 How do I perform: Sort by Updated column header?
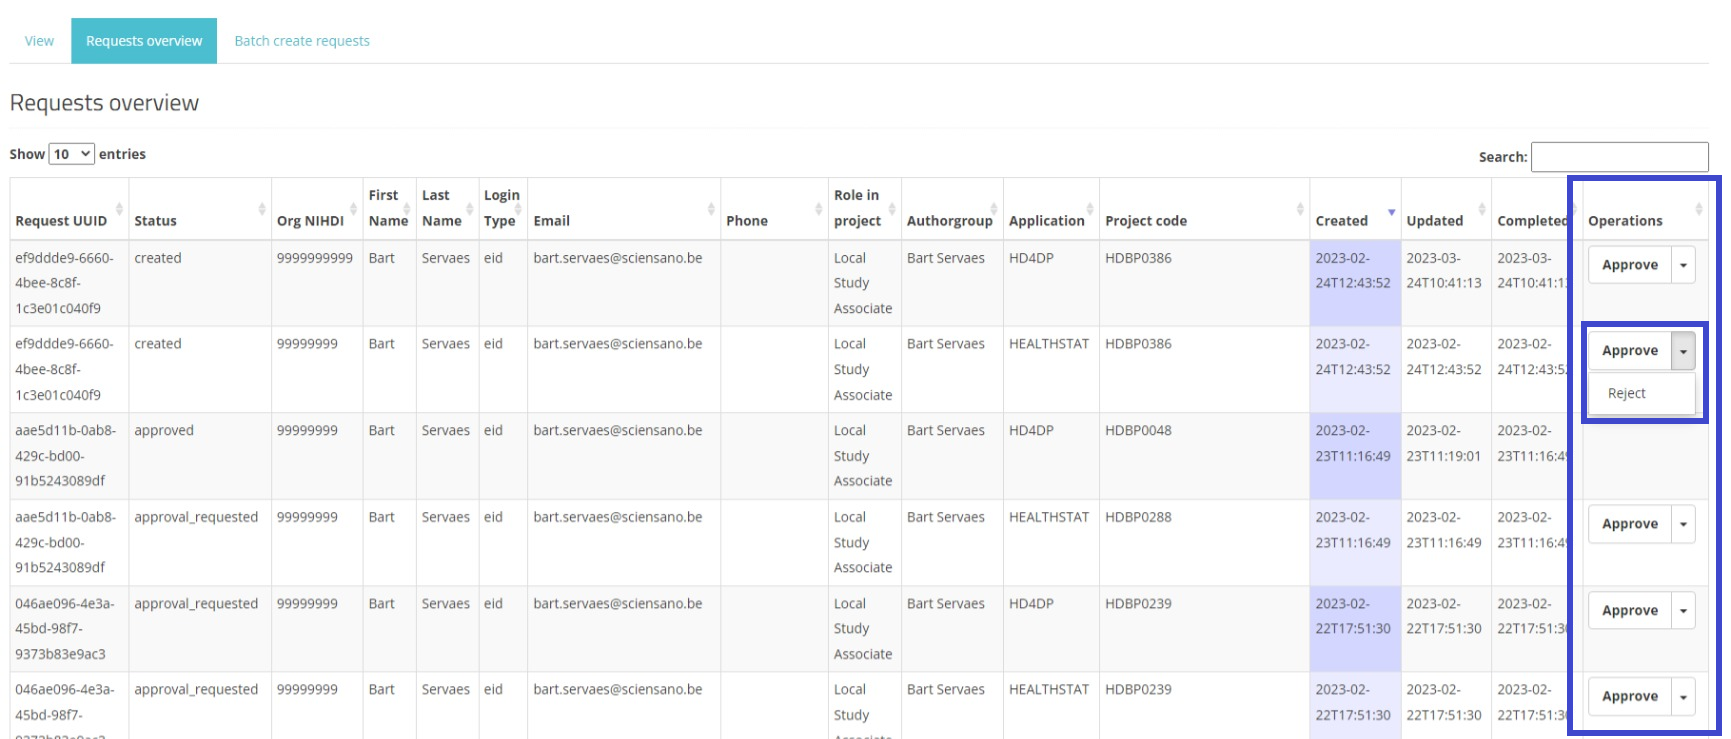click(1434, 220)
